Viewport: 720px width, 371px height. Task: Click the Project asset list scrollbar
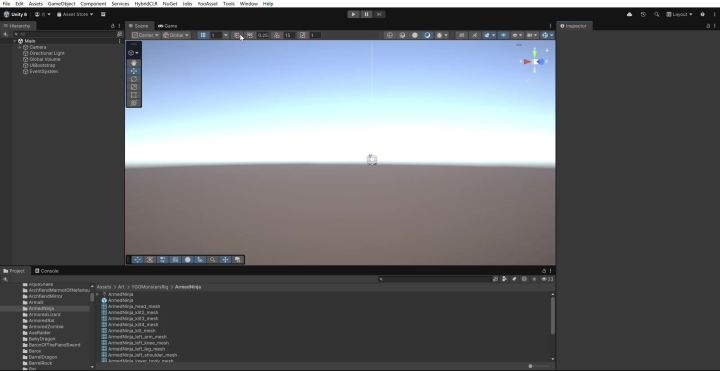coord(552,315)
